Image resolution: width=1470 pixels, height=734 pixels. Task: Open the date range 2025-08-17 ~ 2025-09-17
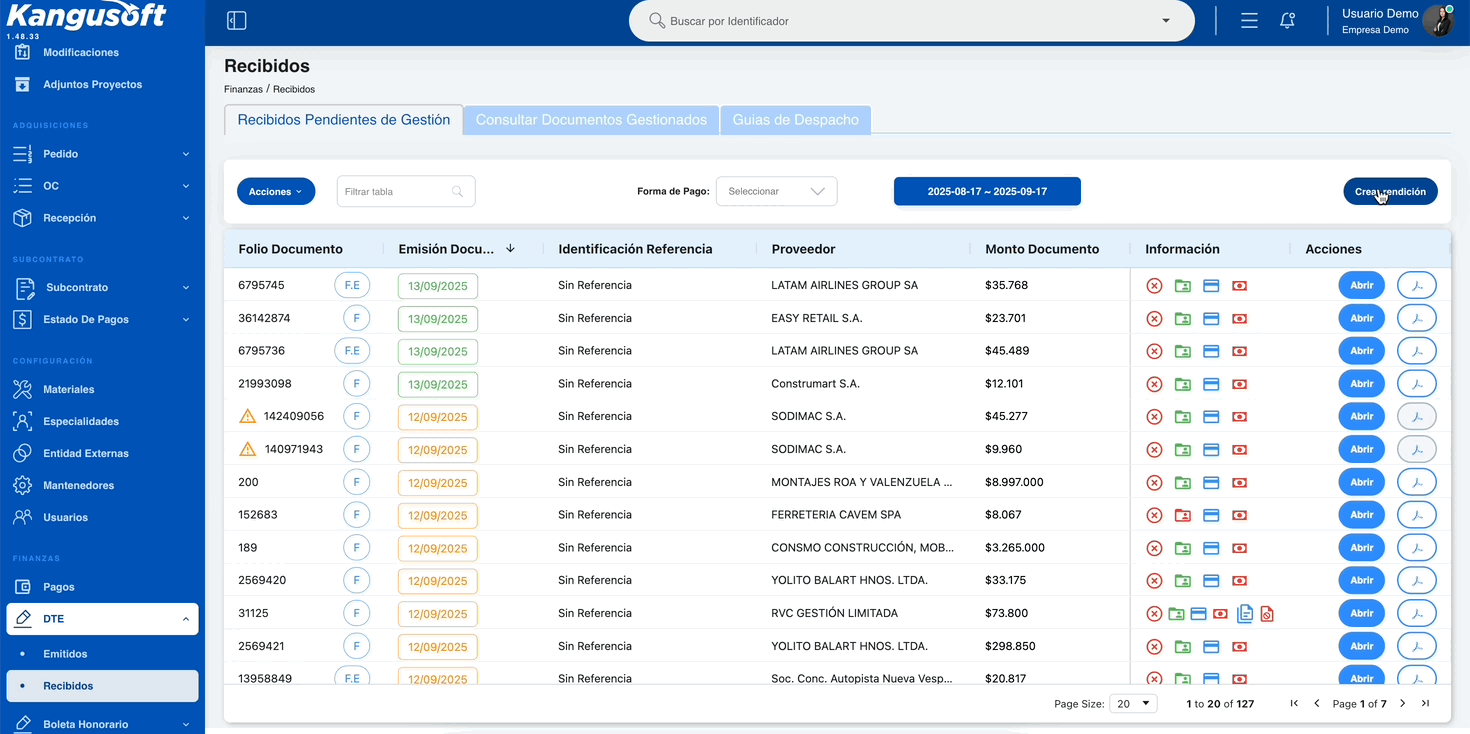pyautogui.click(x=987, y=191)
